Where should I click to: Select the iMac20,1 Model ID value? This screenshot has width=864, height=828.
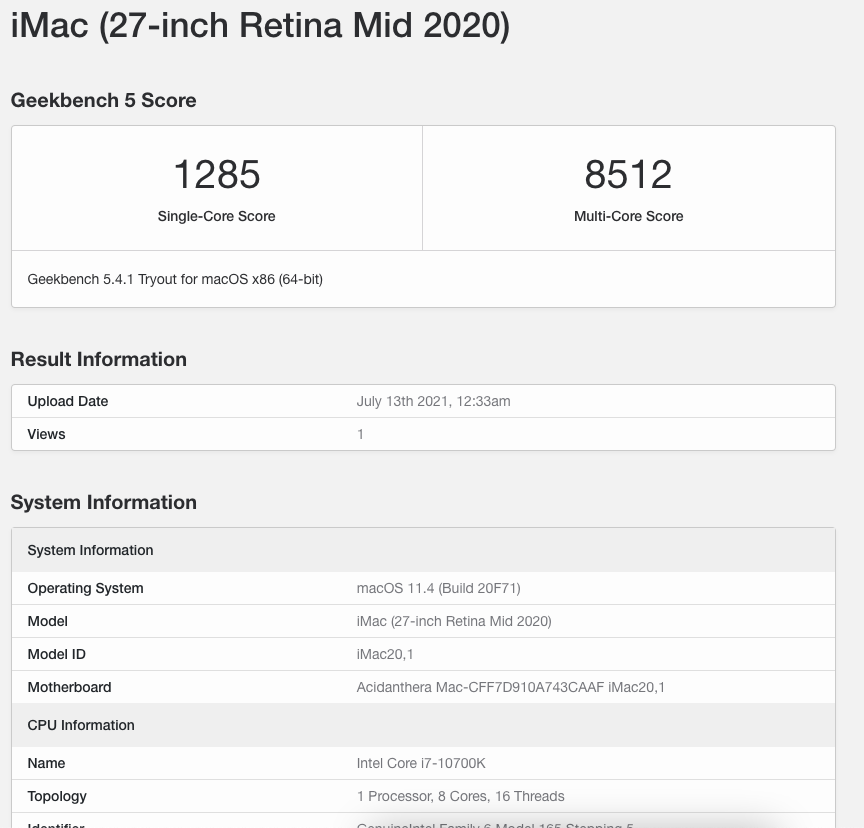(385, 654)
